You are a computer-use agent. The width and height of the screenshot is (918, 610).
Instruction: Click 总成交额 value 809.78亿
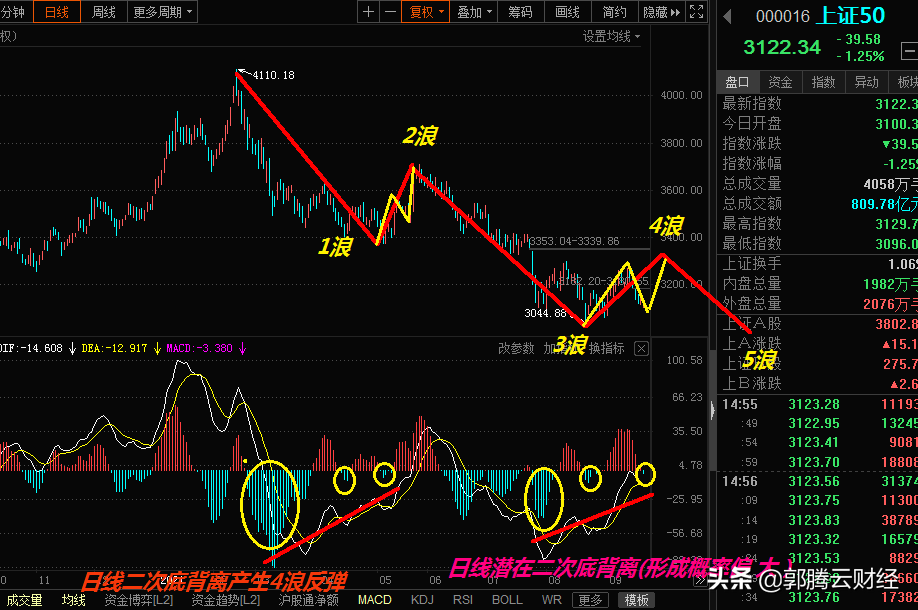(x=884, y=204)
